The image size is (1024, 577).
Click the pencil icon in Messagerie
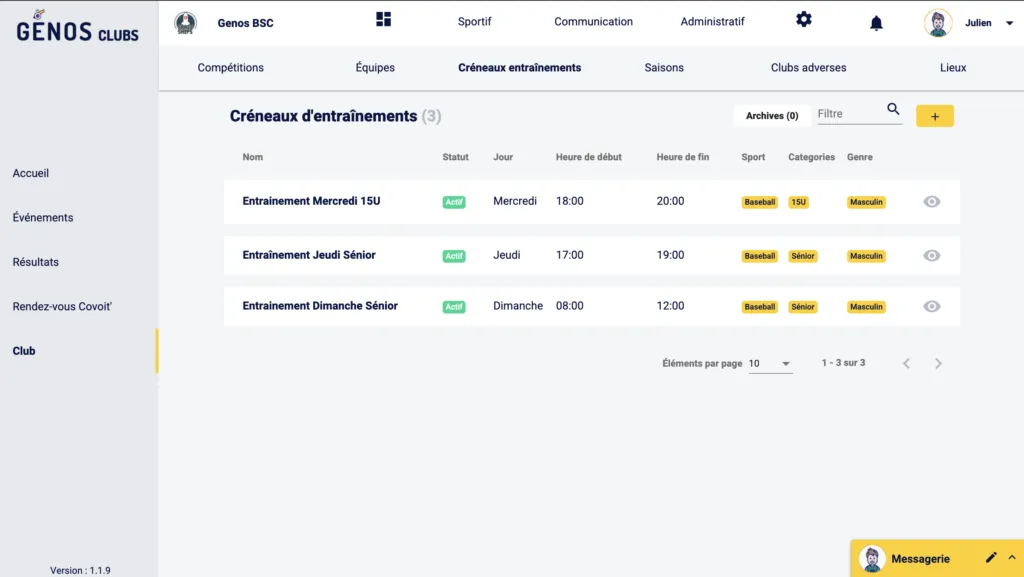991,558
